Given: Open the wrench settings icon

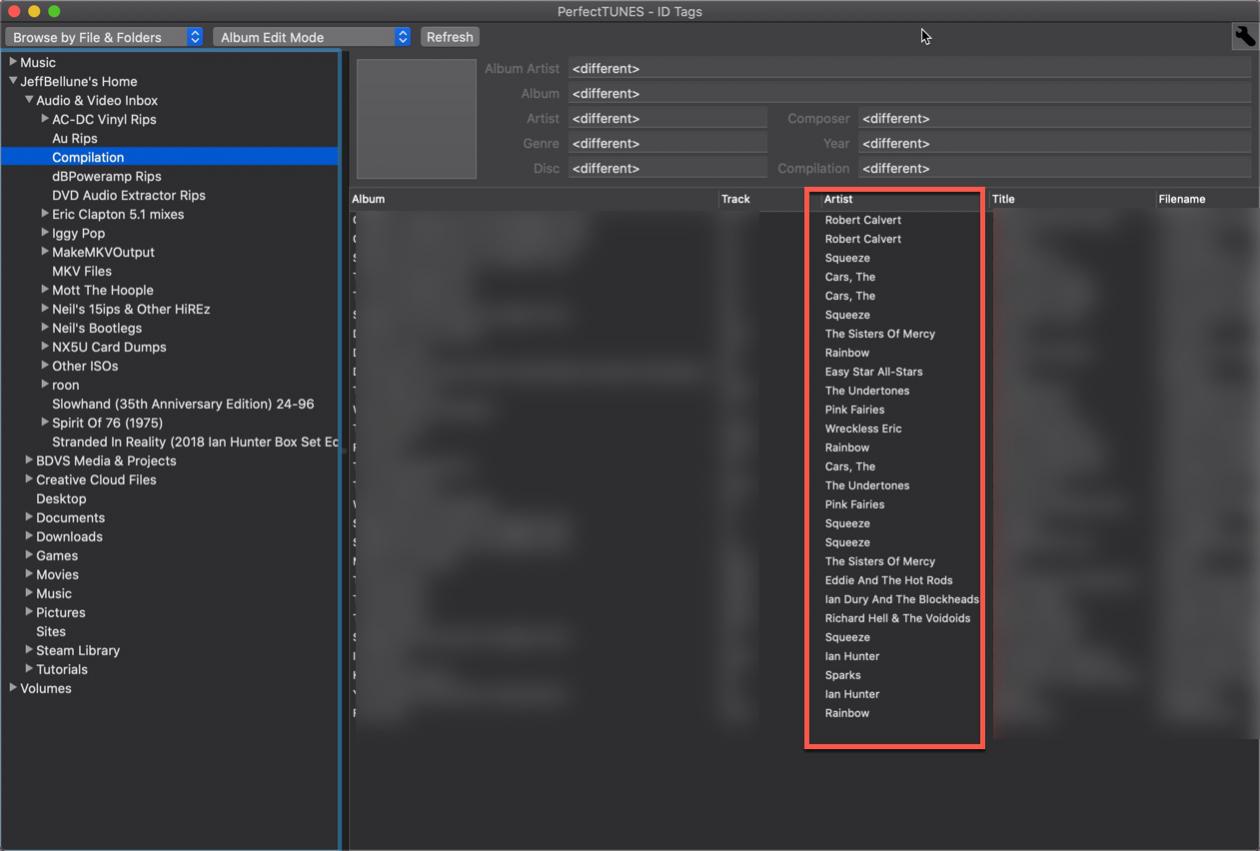Looking at the screenshot, I should click(1244, 37).
